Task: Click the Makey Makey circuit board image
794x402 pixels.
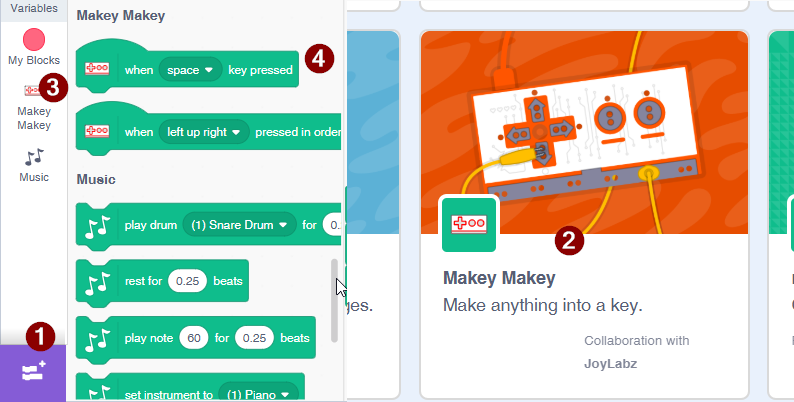Action: pos(584,133)
